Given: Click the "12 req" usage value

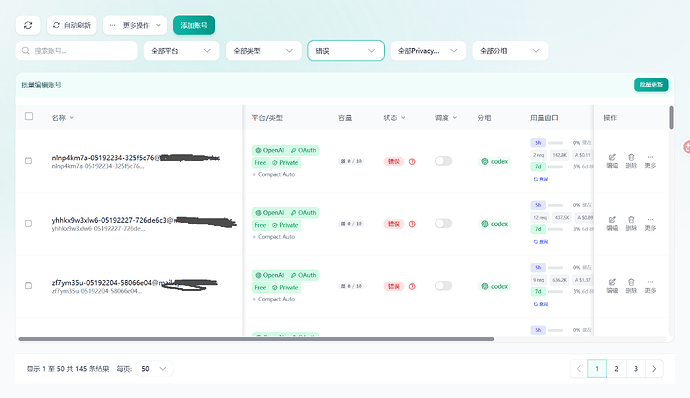Looking at the screenshot, I should [x=540, y=217].
